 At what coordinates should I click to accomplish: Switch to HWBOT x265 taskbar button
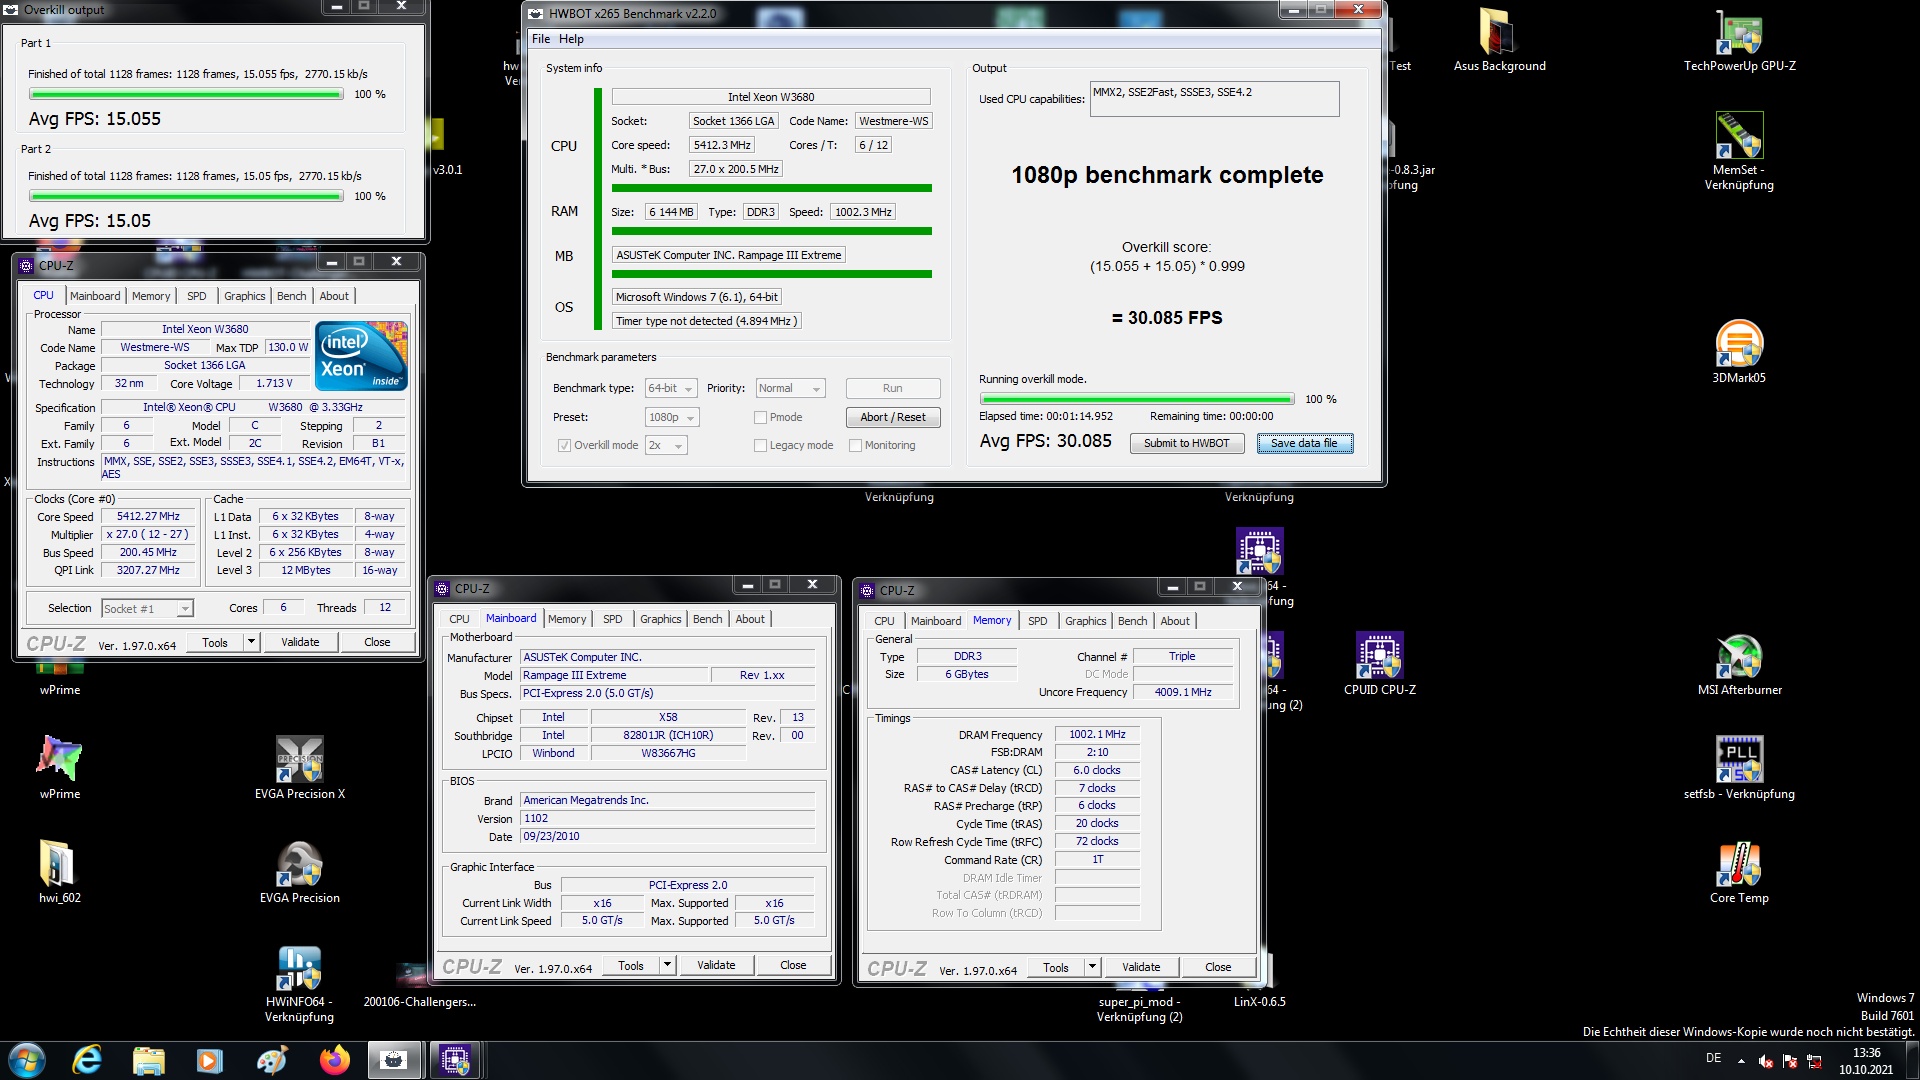click(x=394, y=1060)
